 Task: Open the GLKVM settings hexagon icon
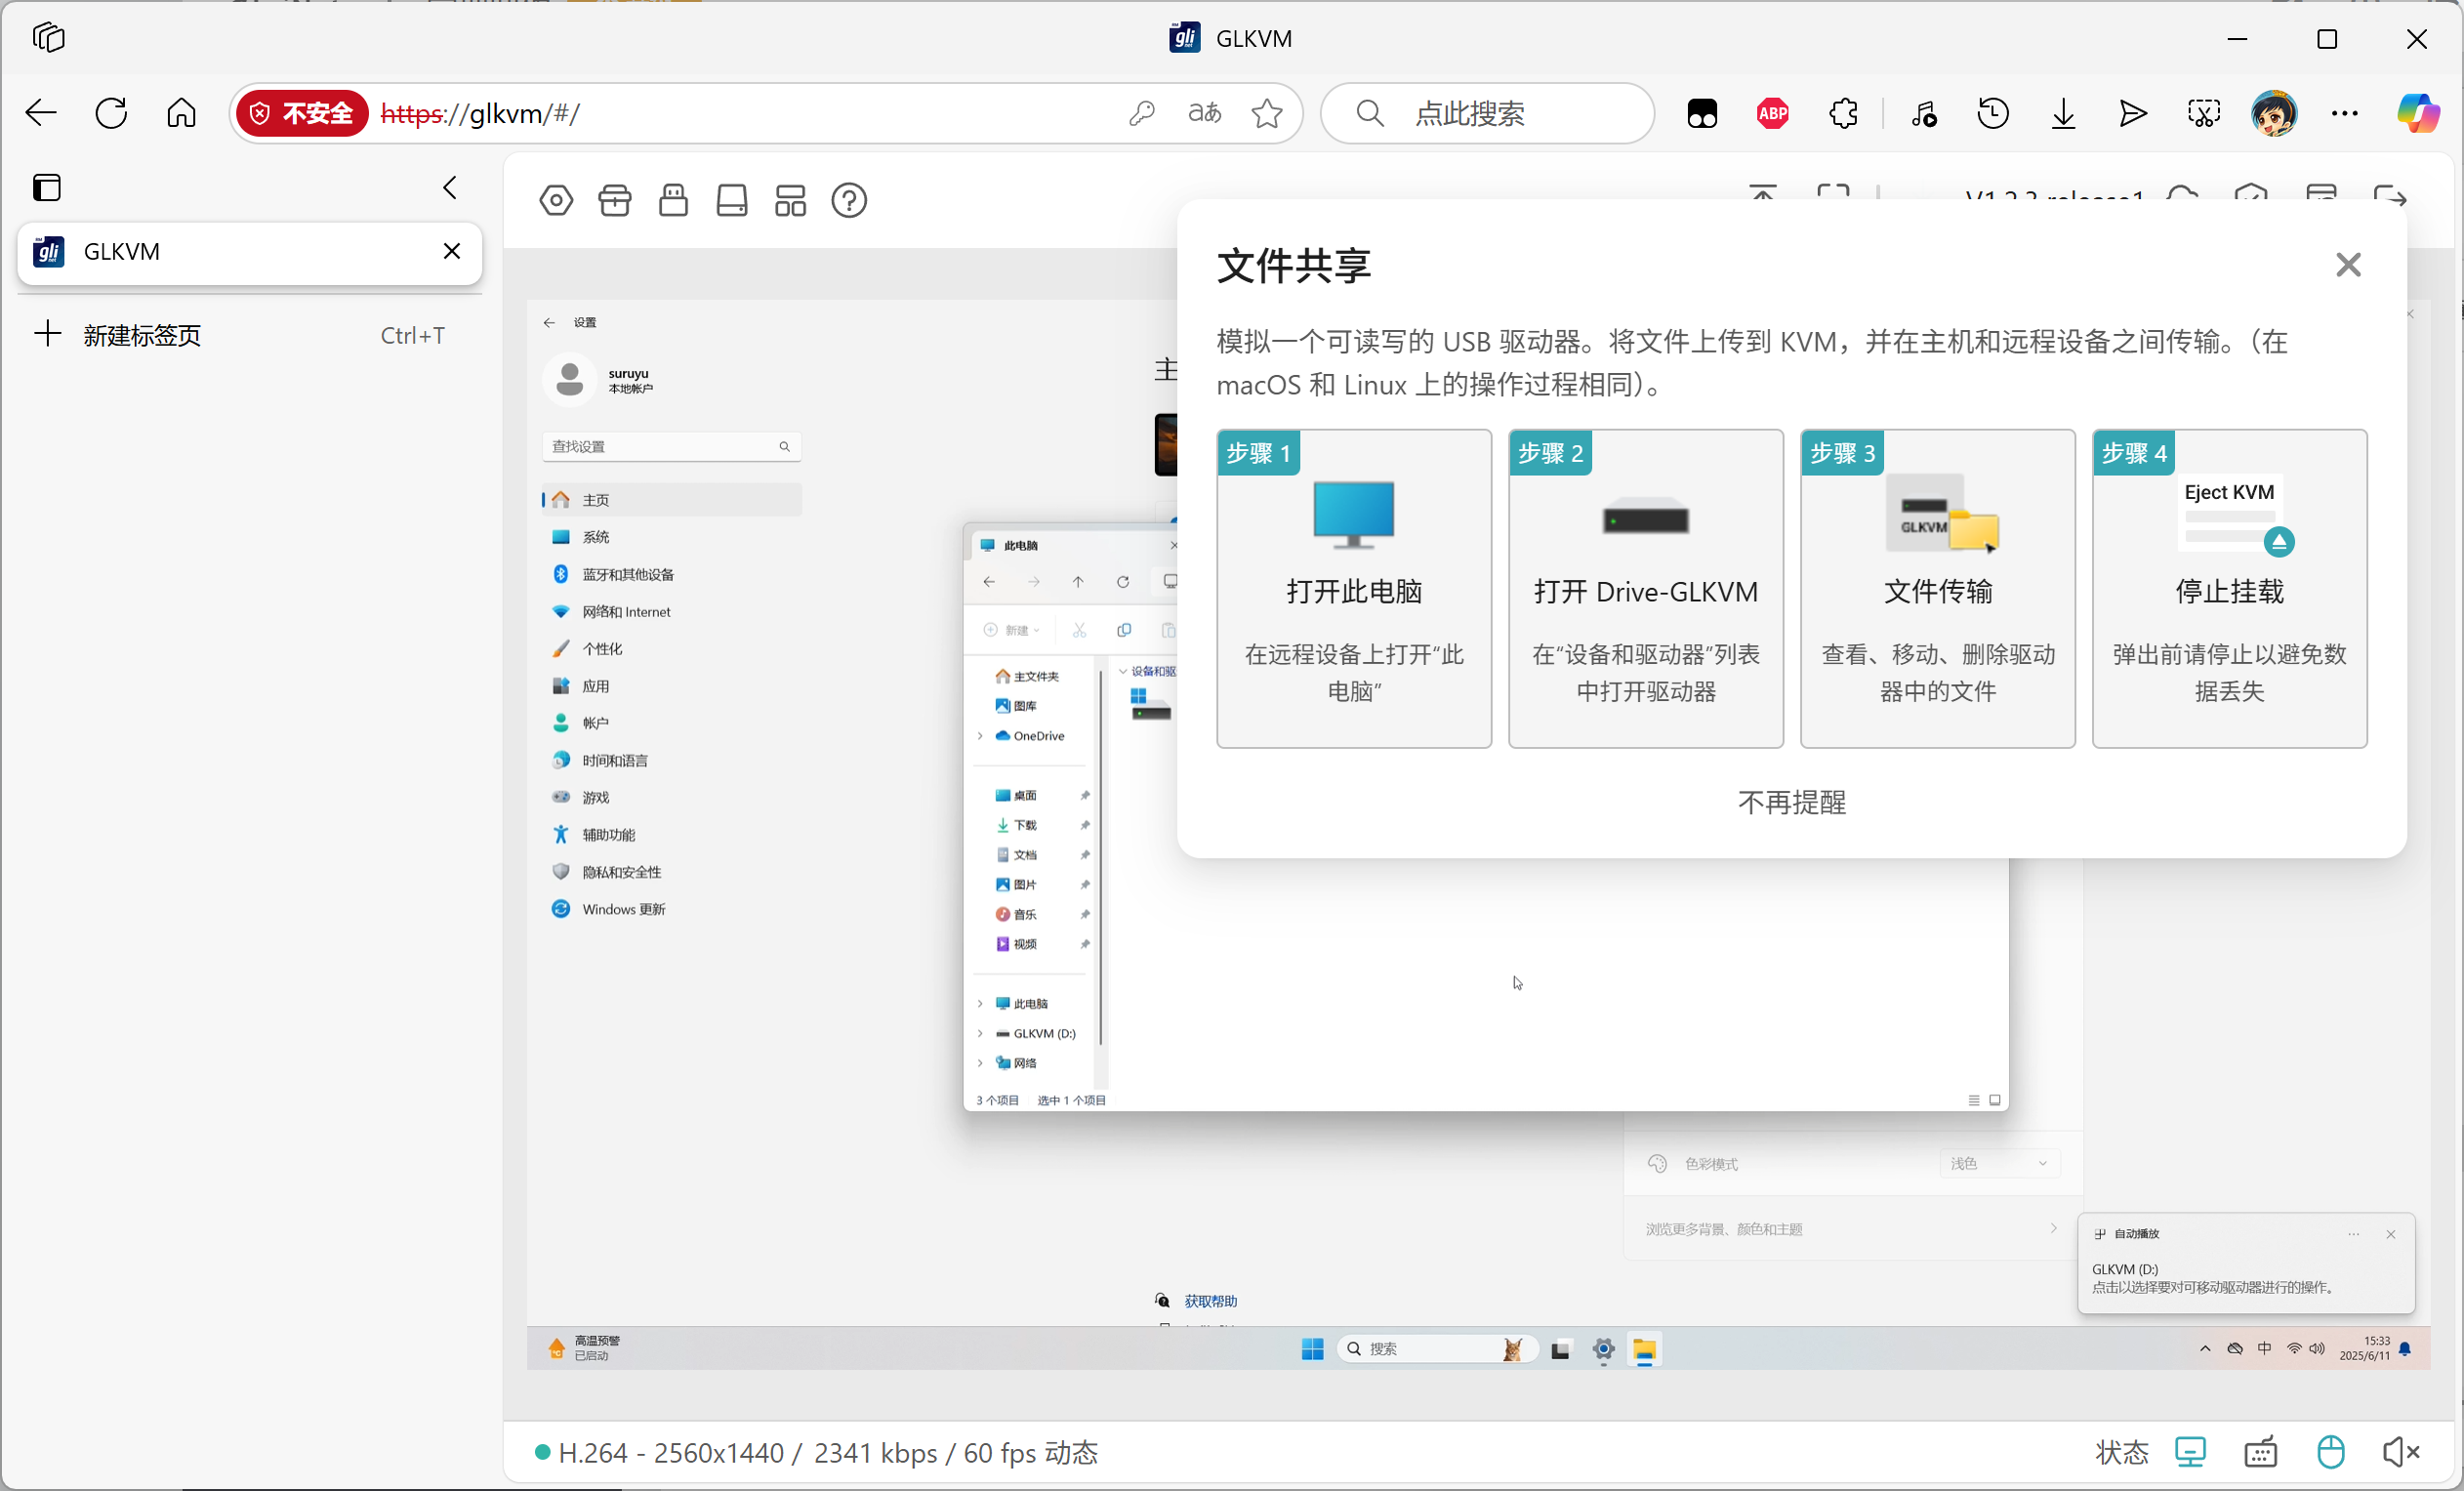(x=556, y=201)
